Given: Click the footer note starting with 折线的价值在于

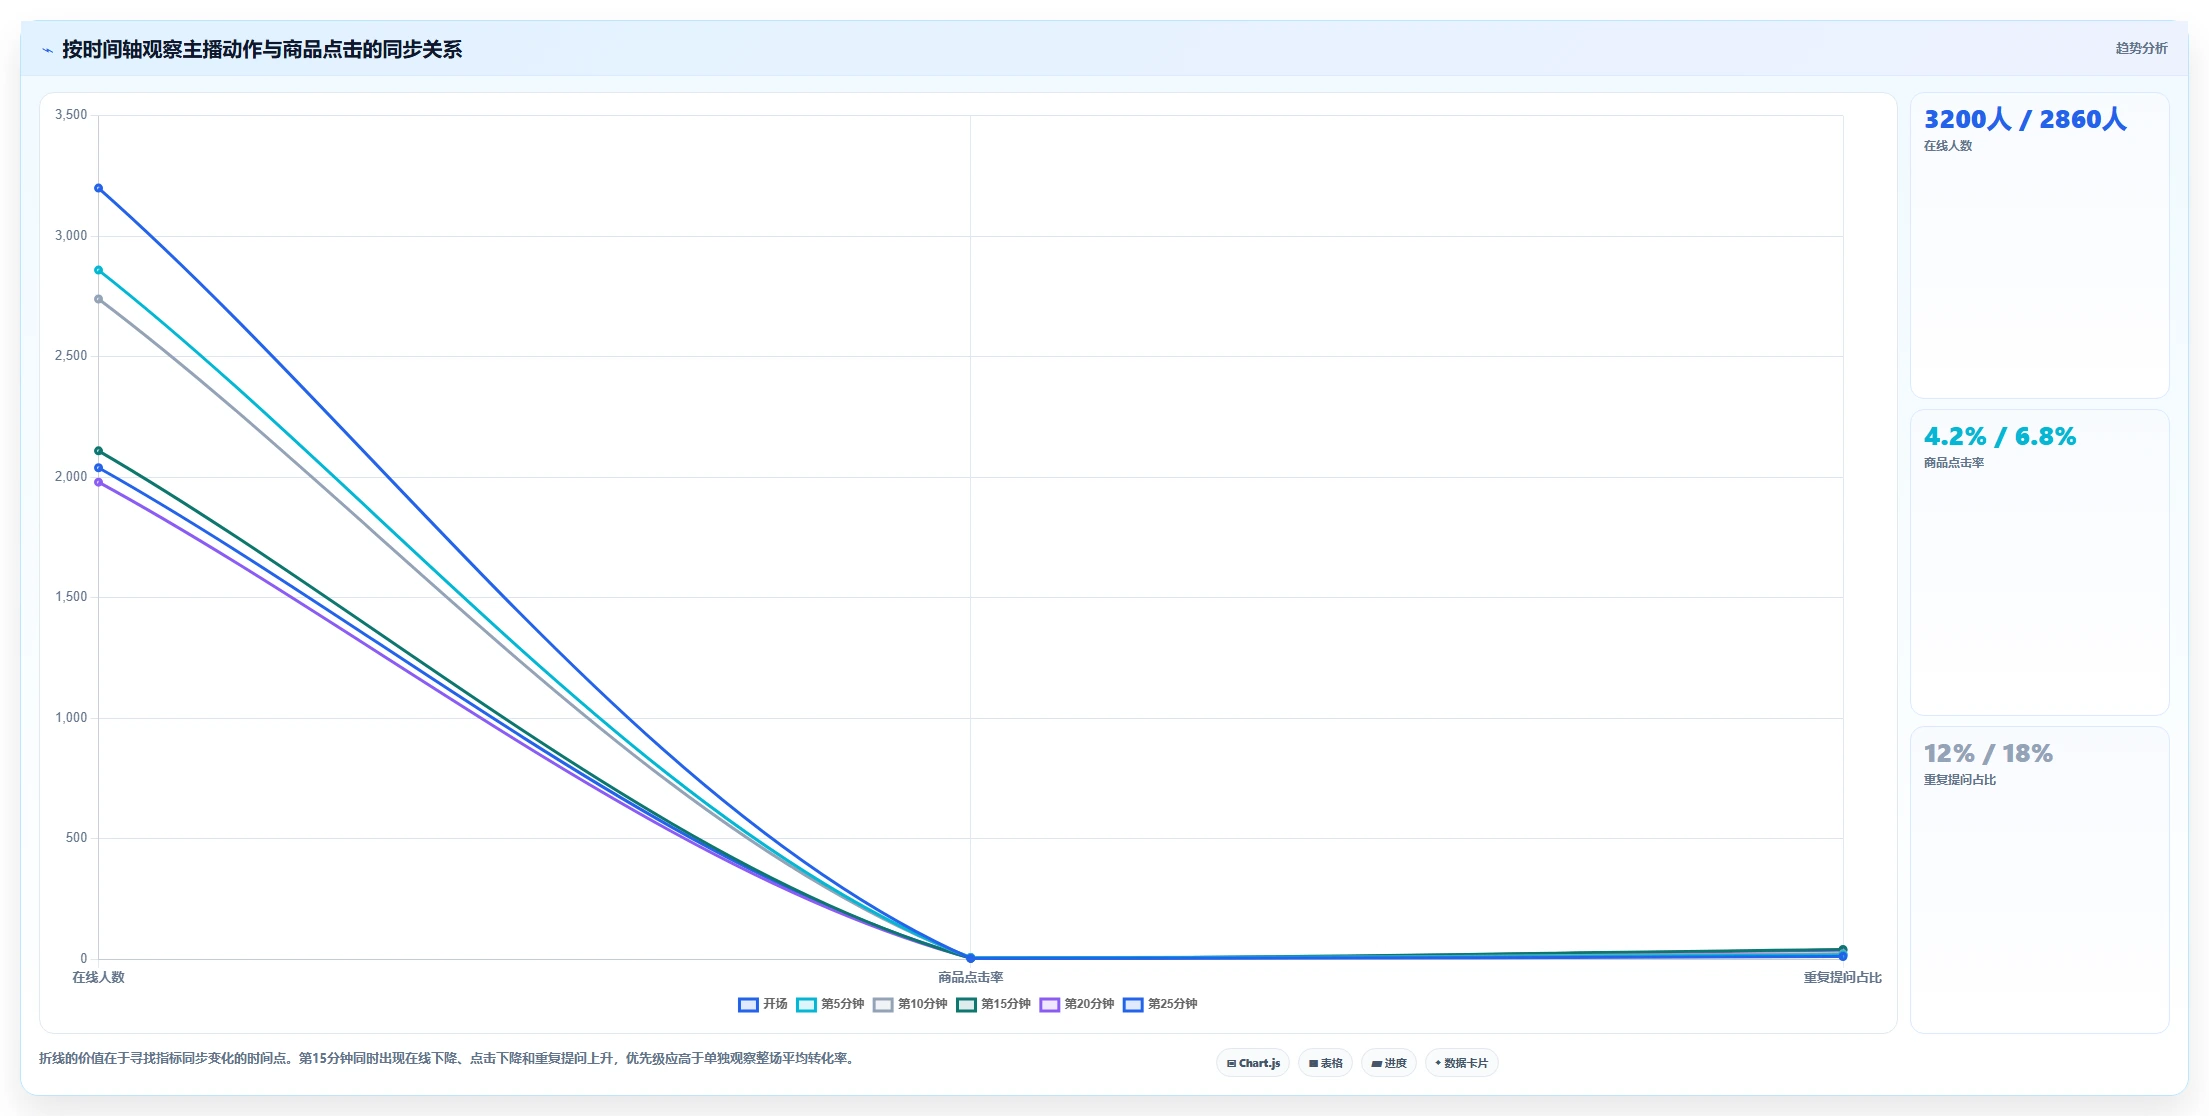Looking at the screenshot, I should tap(449, 1058).
